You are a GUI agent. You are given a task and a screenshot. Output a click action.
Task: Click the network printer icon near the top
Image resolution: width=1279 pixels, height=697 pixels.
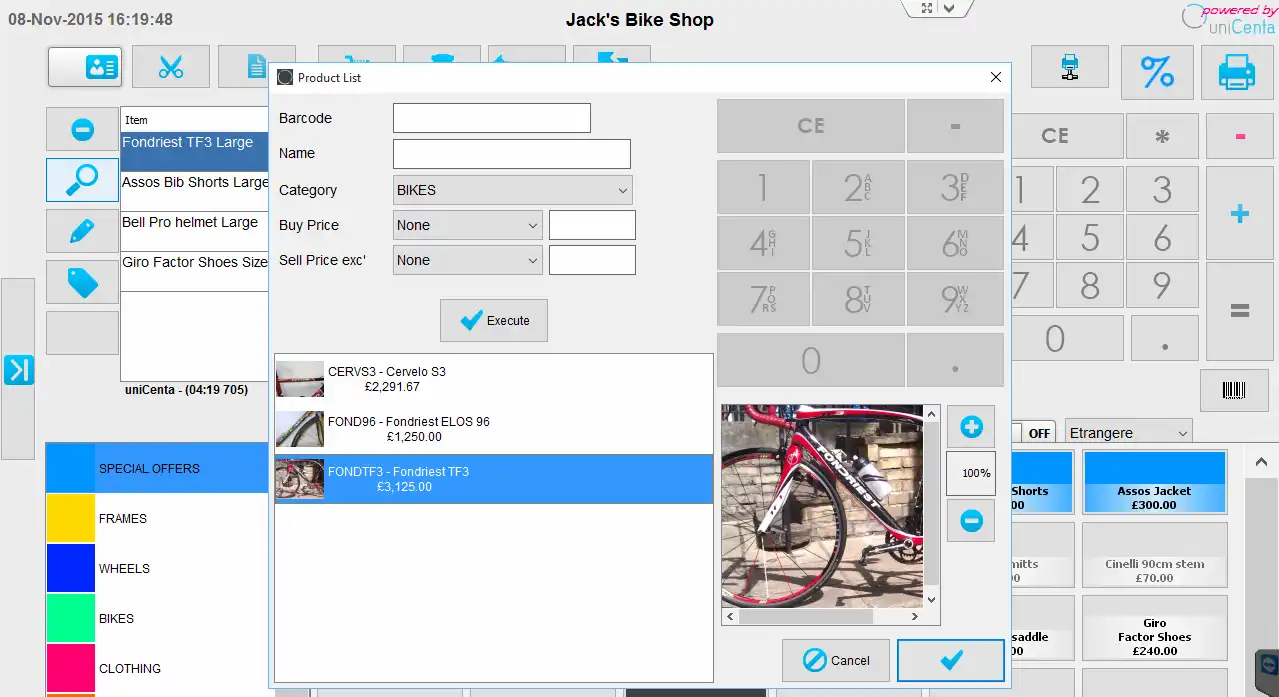[1070, 67]
